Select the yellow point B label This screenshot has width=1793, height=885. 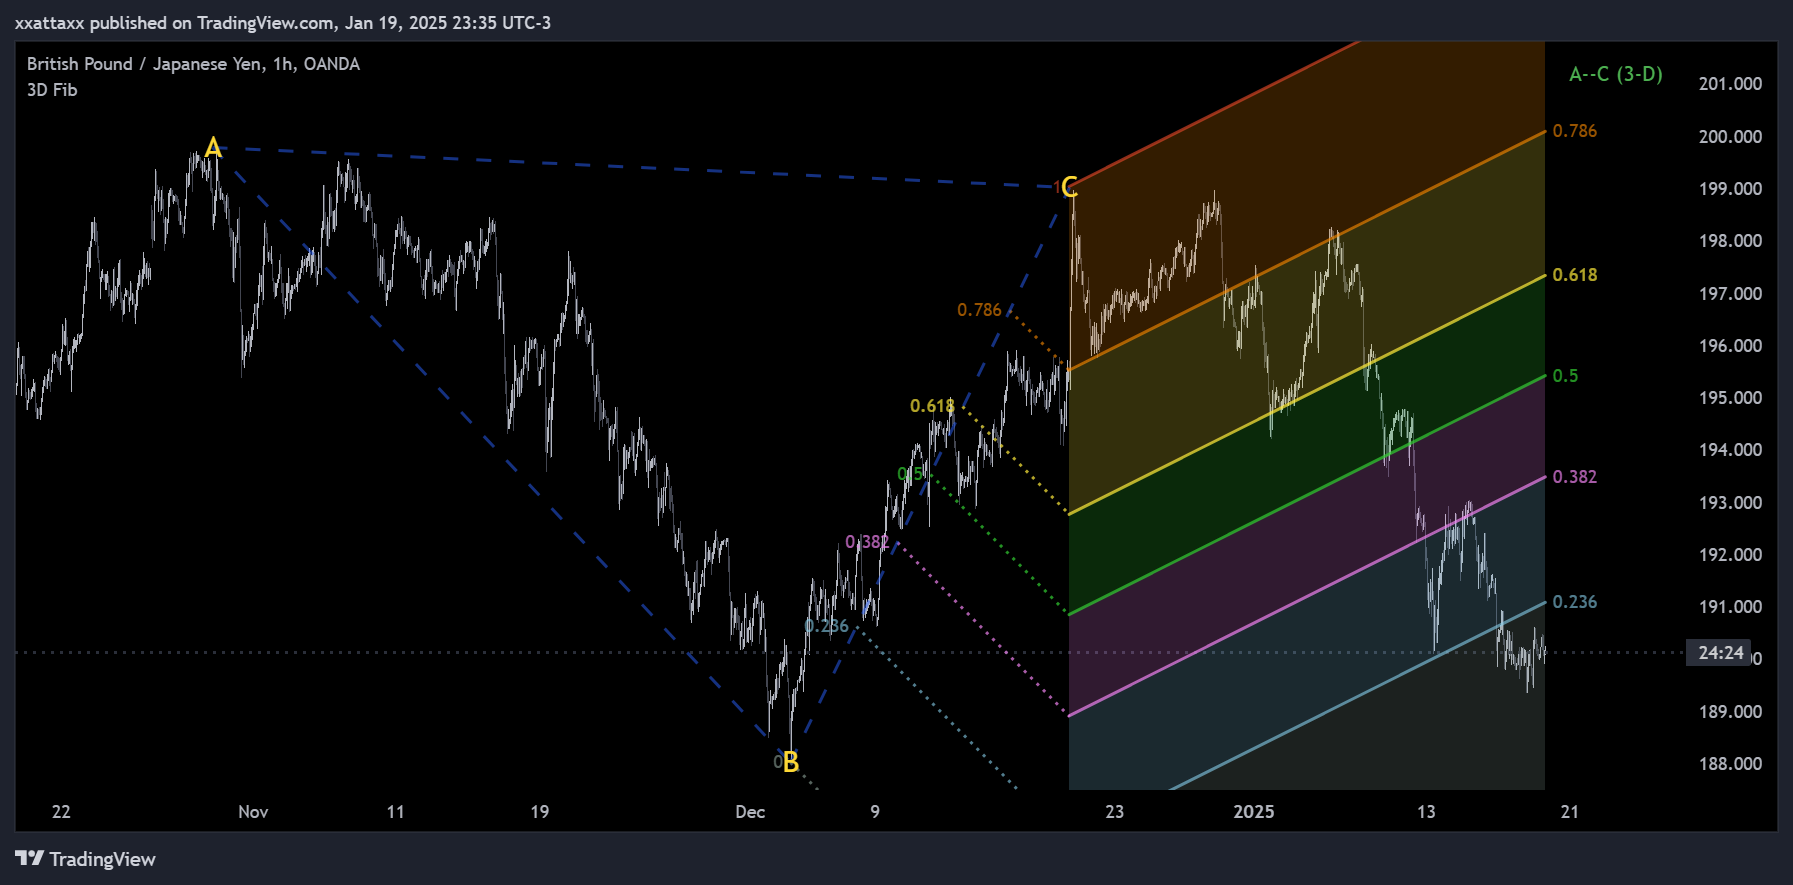point(791,763)
